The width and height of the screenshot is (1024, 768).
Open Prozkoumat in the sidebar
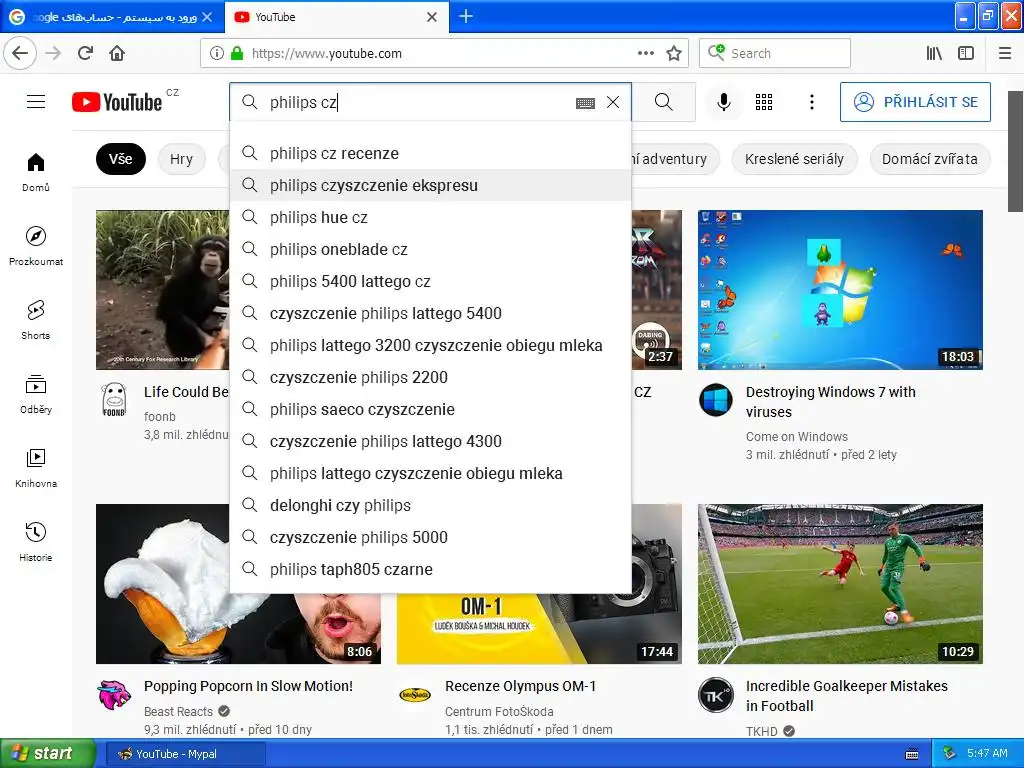coord(36,246)
